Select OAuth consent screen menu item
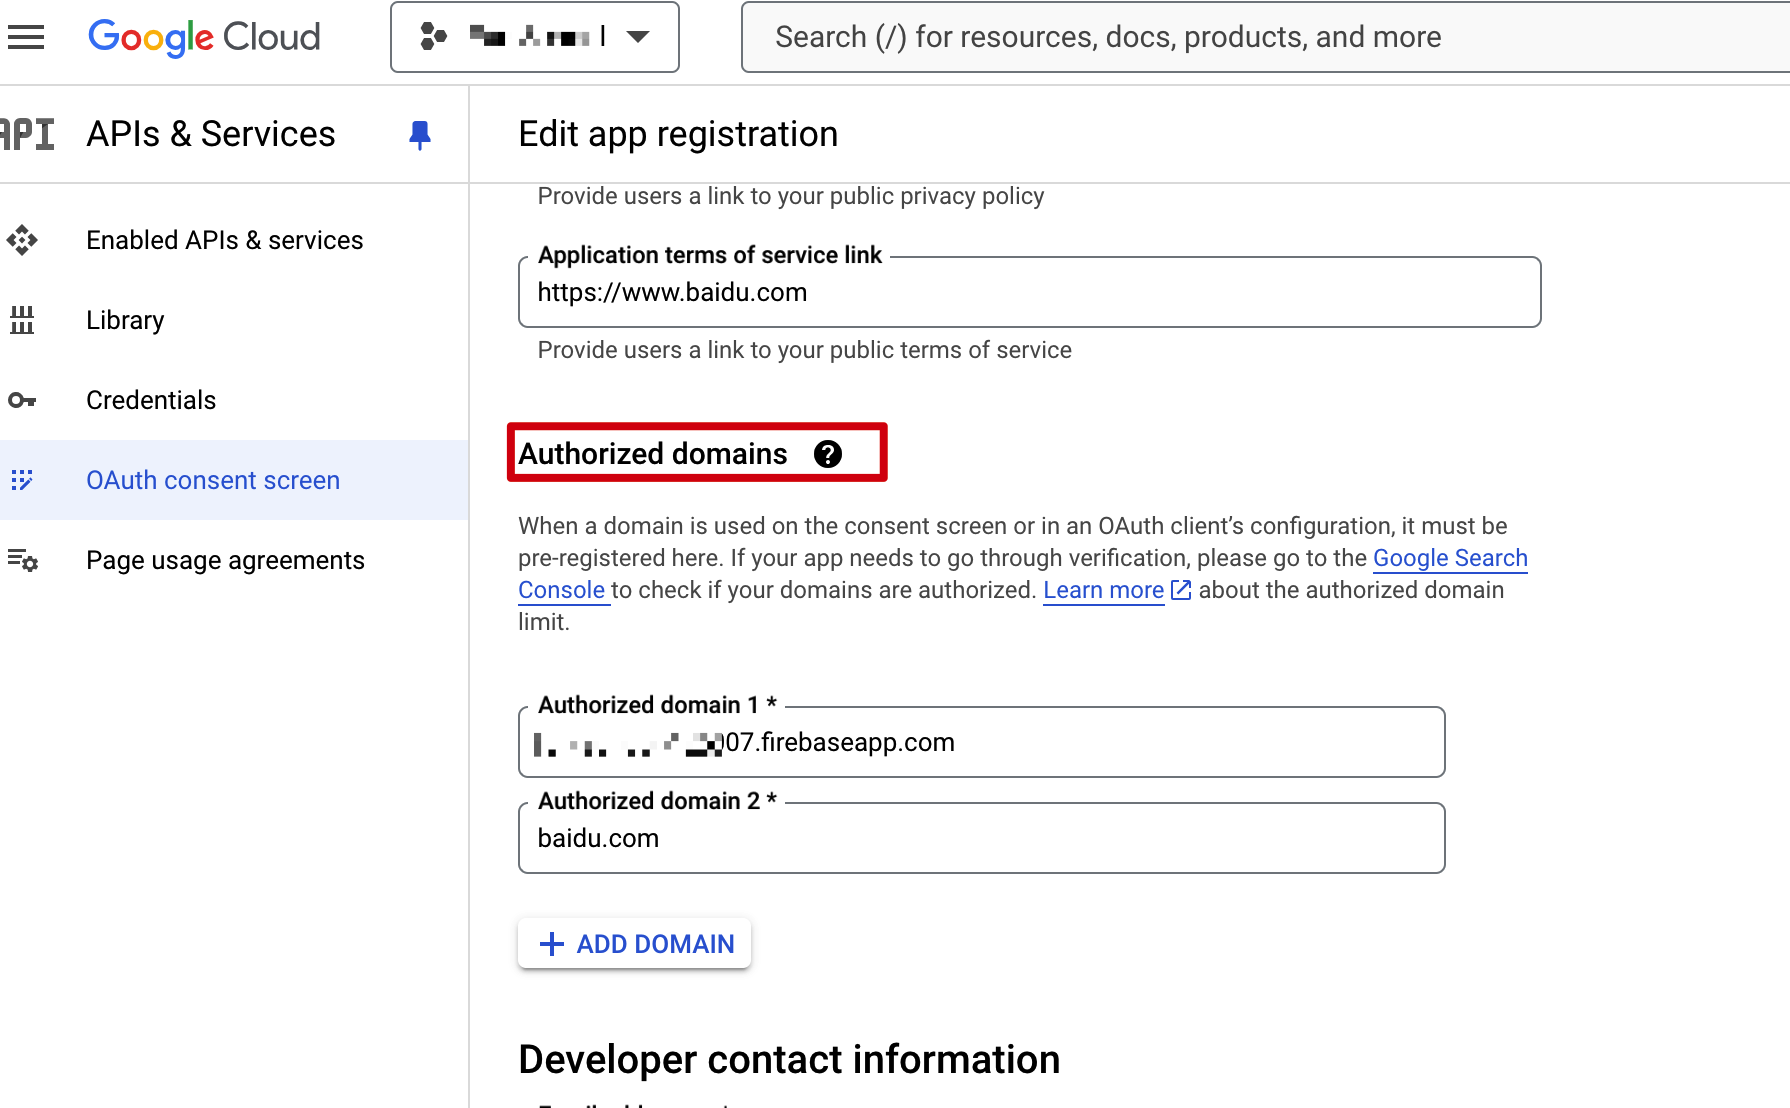The width and height of the screenshot is (1790, 1108). [213, 480]
